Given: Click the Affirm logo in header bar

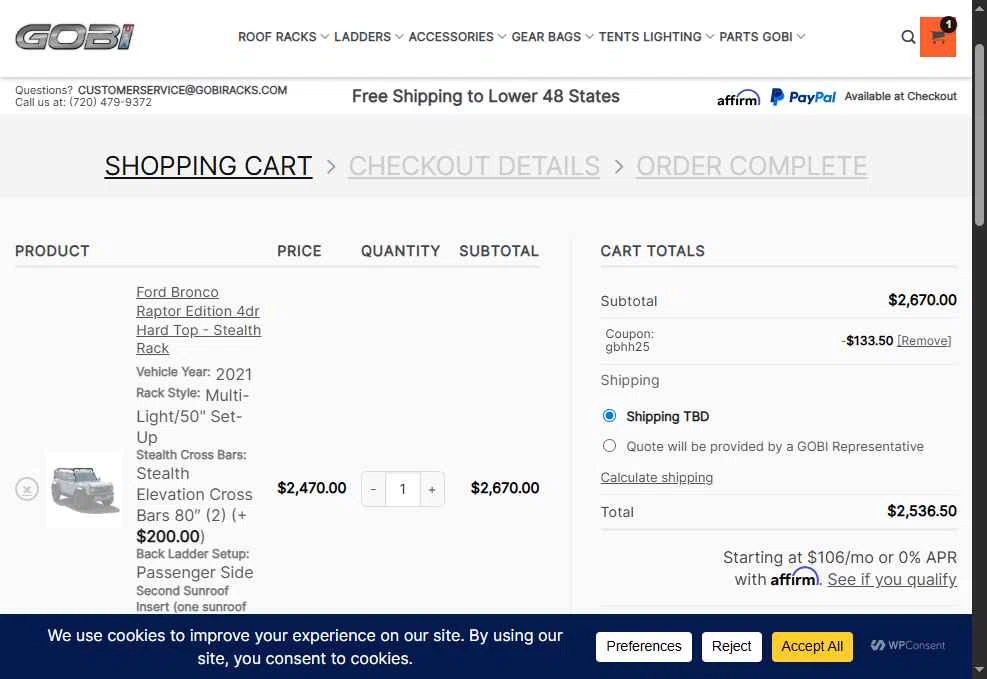Looking at the screenshot, I should (738, 98).
